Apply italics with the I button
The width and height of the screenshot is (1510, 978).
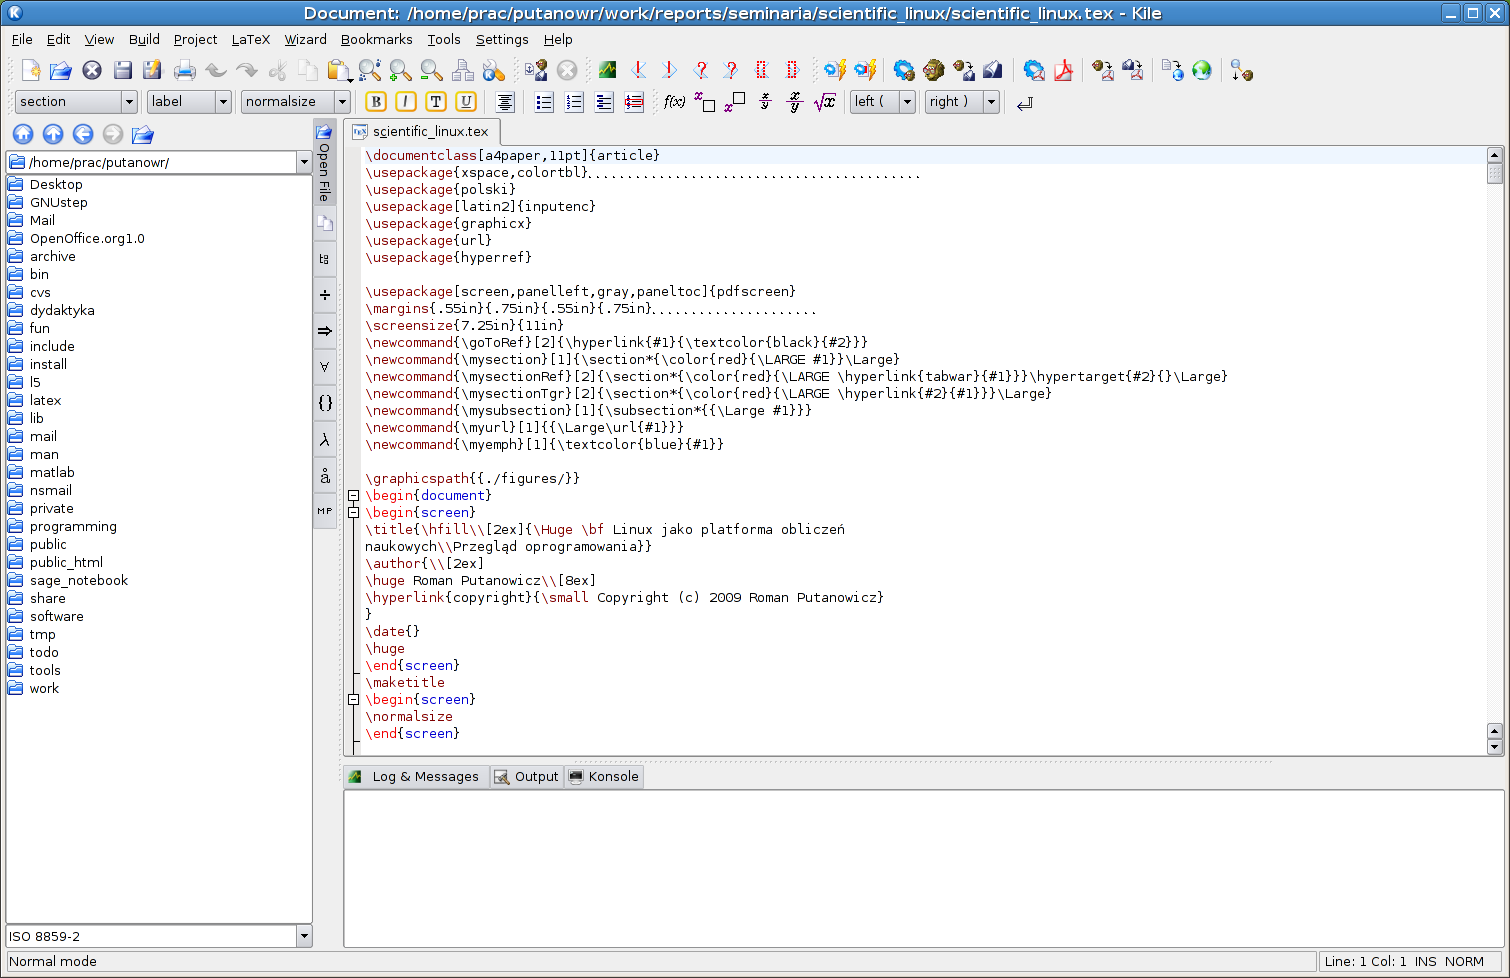point(406,101)
